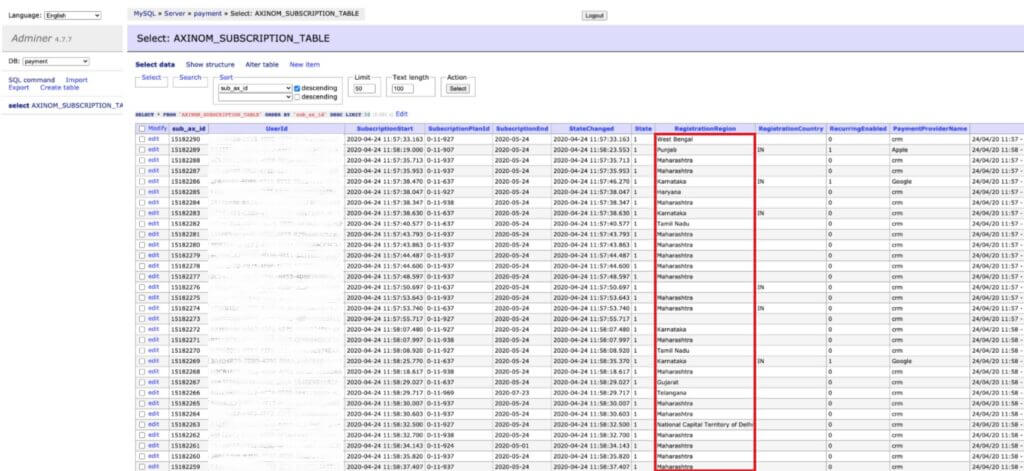Open the DB payment dropdown
This screenshot has width=1024, height=471.
[x=56, y=61]
